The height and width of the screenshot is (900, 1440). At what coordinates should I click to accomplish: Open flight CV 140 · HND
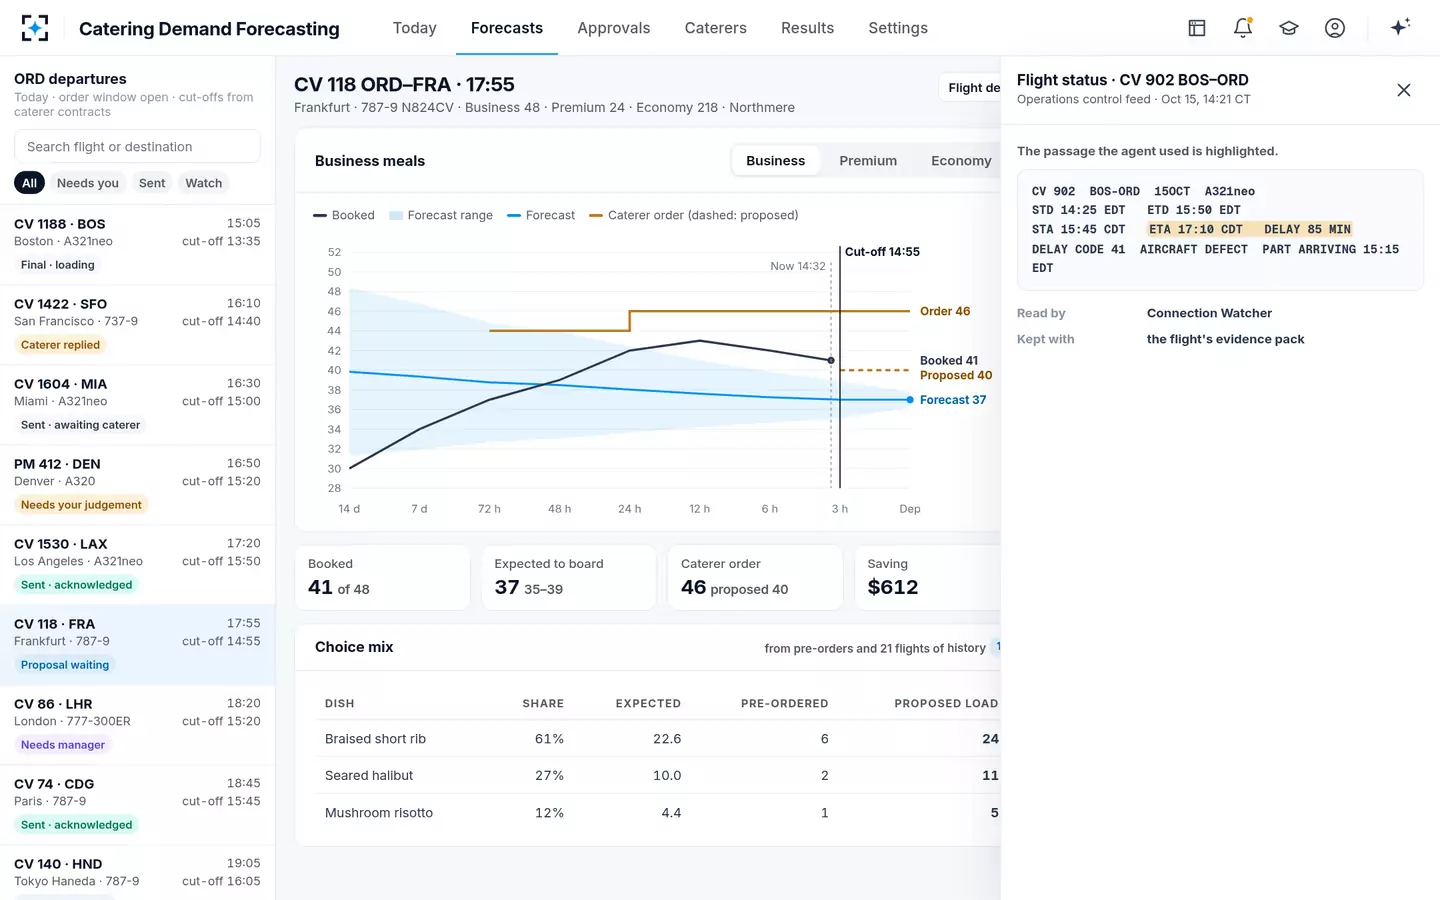tap(137, 873)
